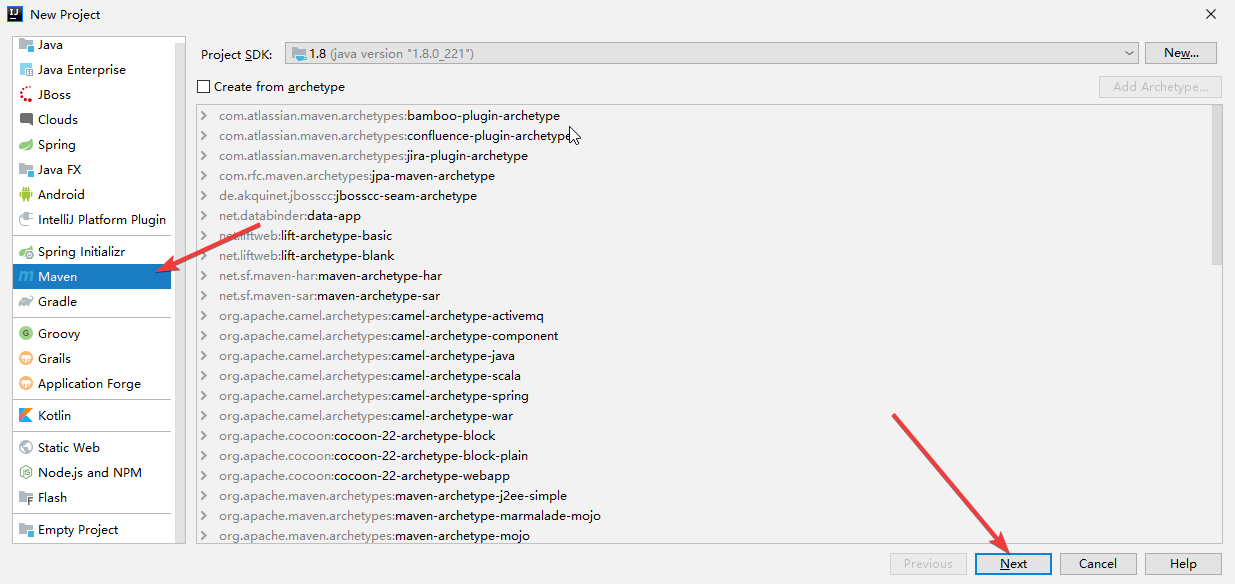Image resolution: width=1235 pixels, height=584 pixels.
Task: Select Java project type label
Action: click(x=50, y=45)
